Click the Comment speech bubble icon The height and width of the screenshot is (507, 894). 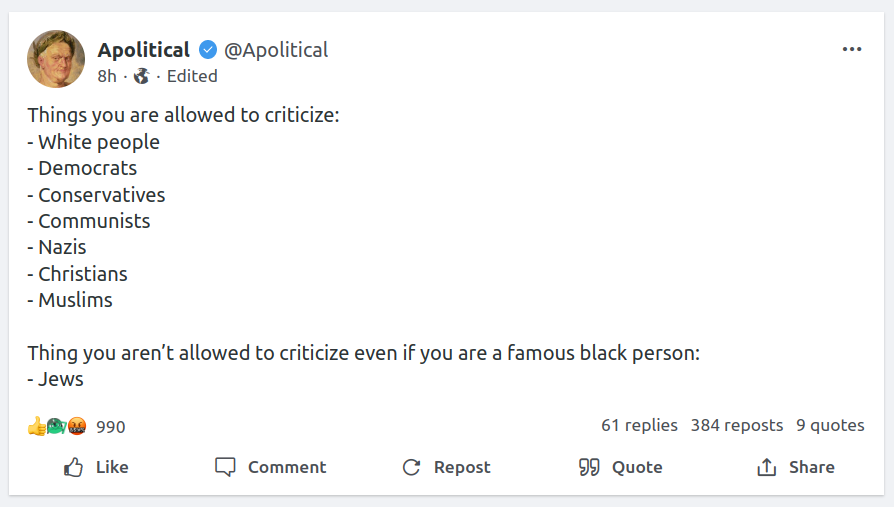[225, 467]
